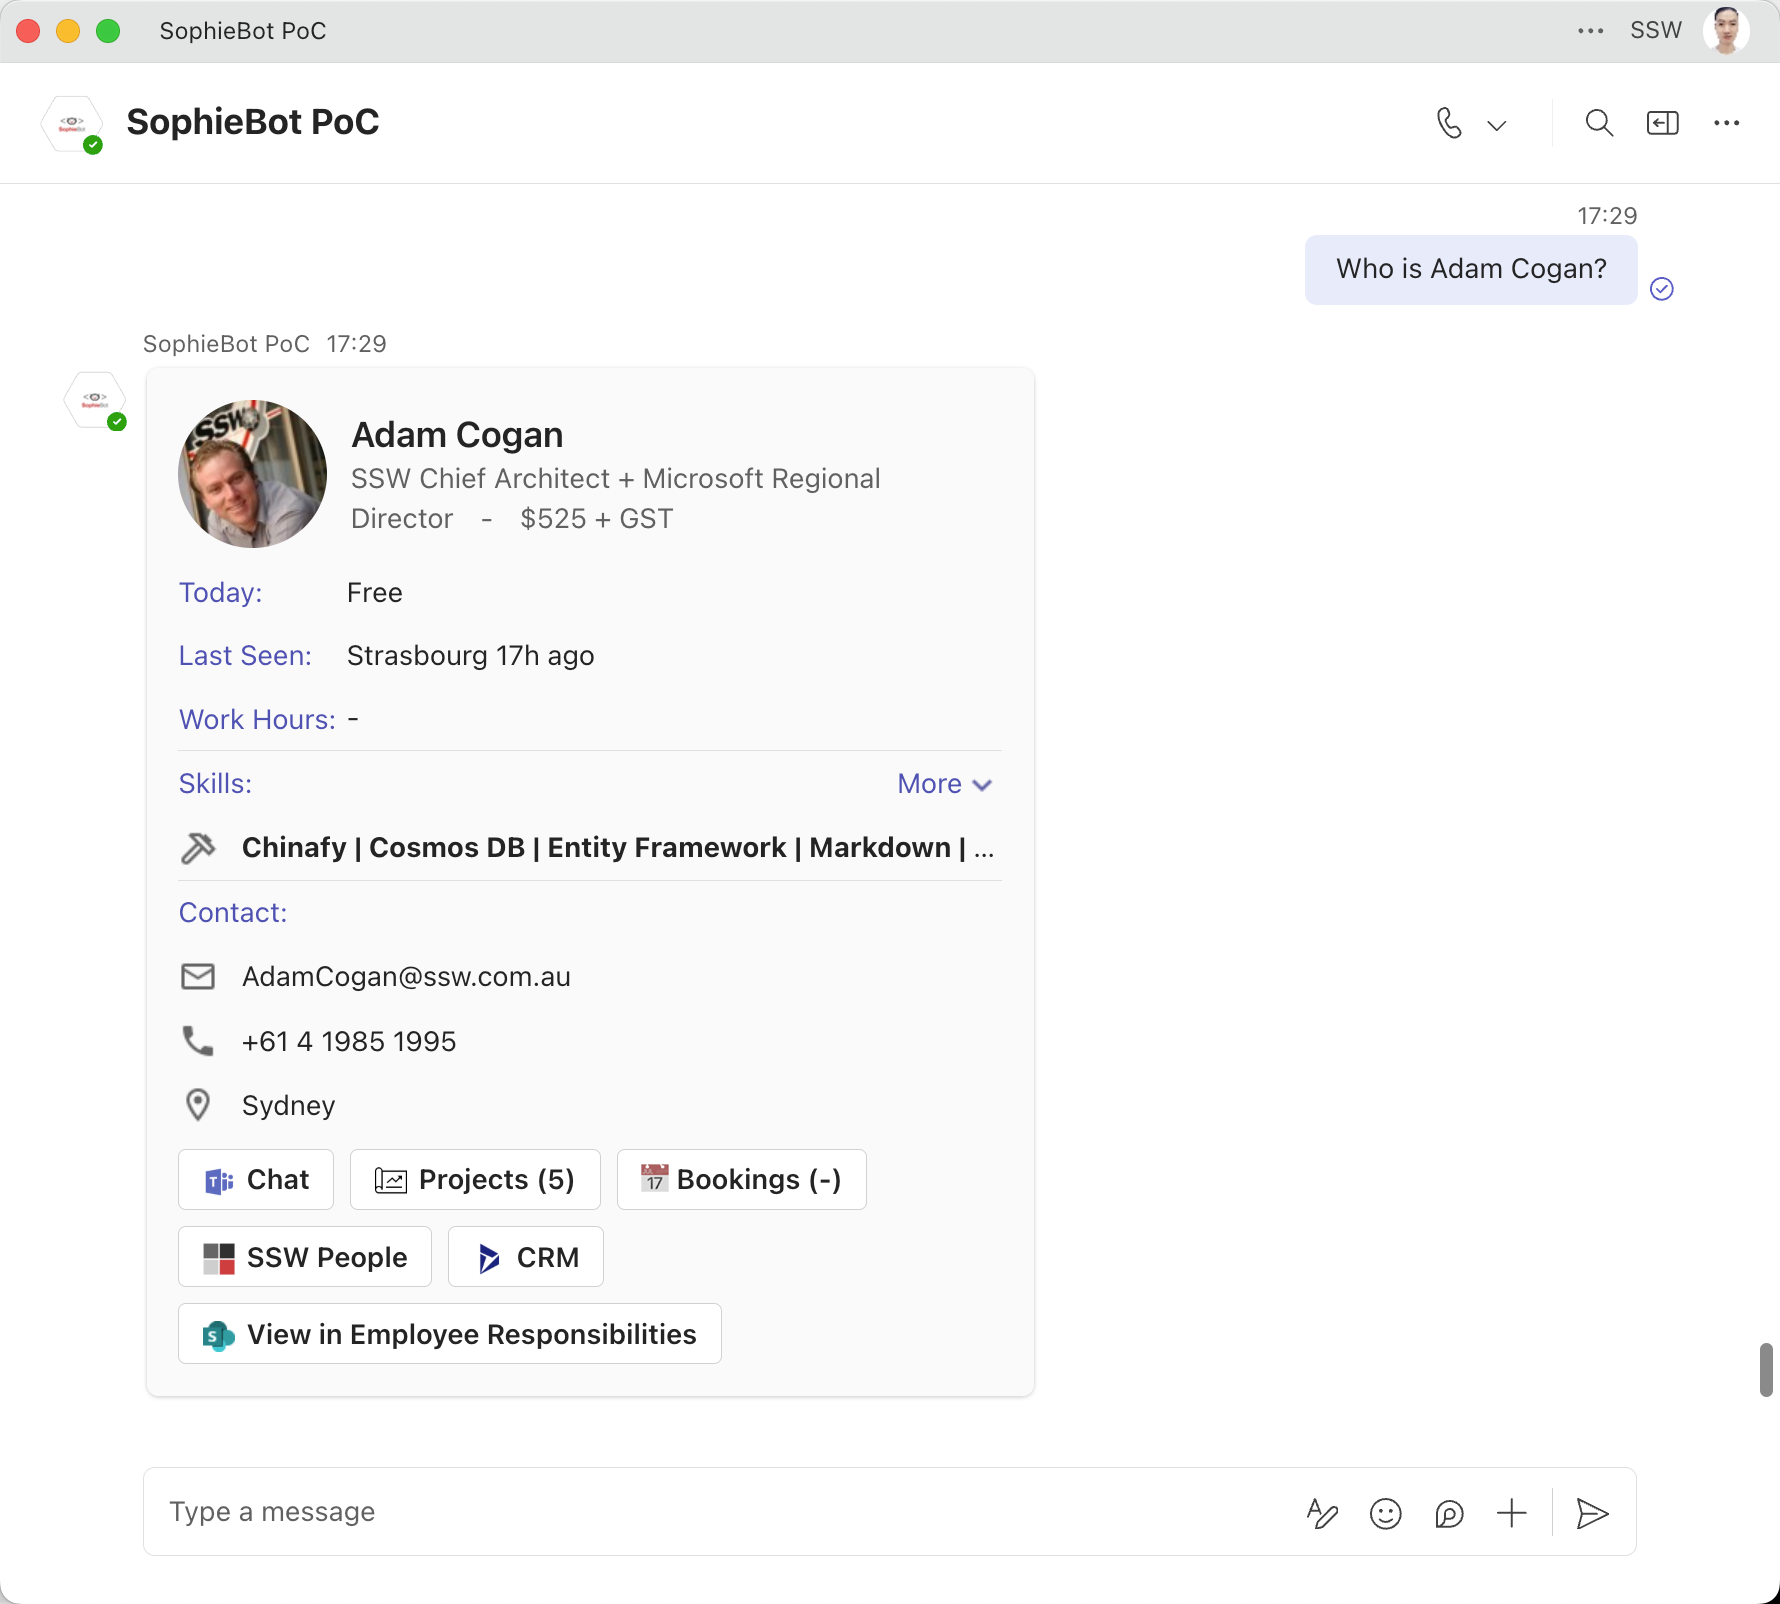Open more options in the chat header

coord(1727,123)
